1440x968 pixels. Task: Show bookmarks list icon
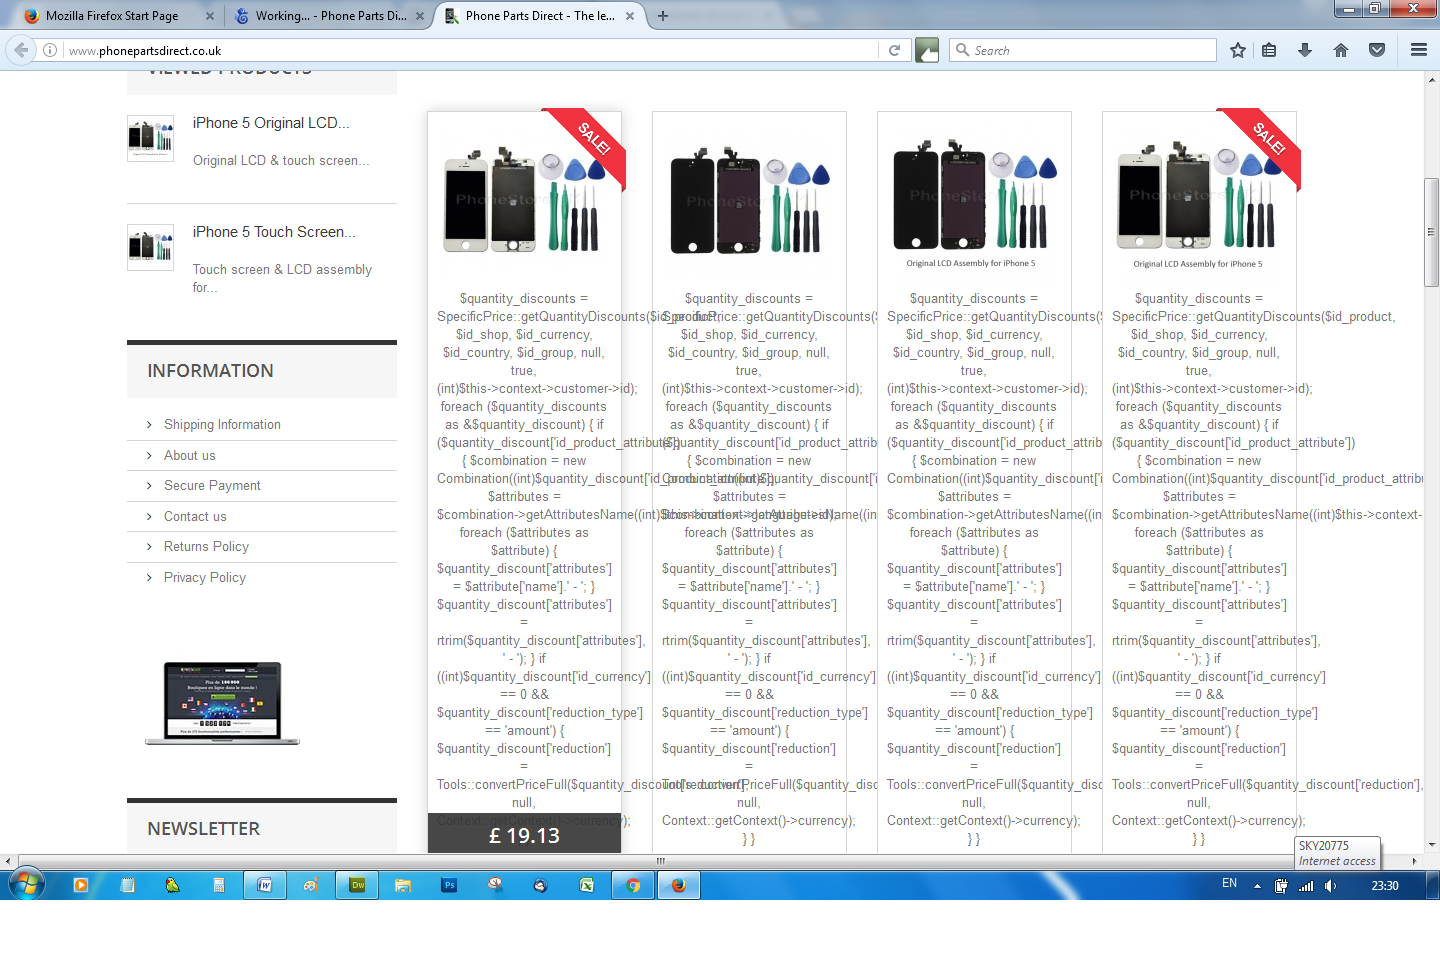coord(1269,50)
